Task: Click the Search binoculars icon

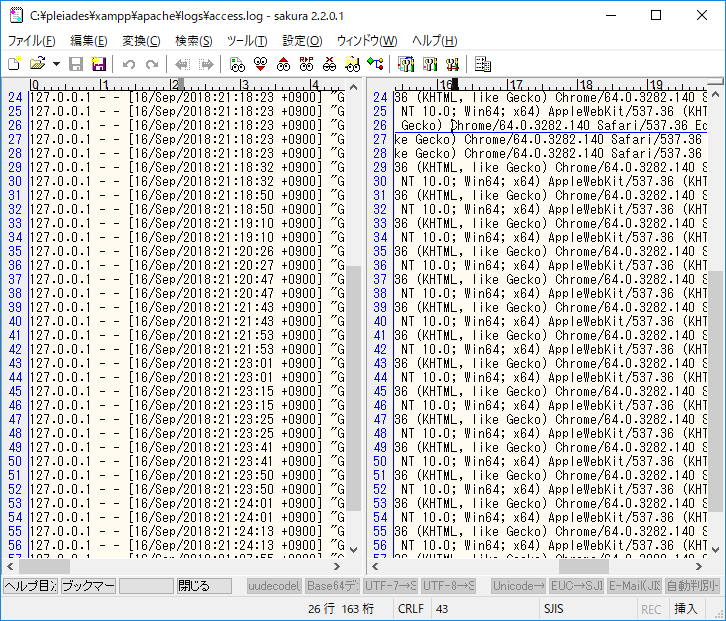Action: click(236, 64)
